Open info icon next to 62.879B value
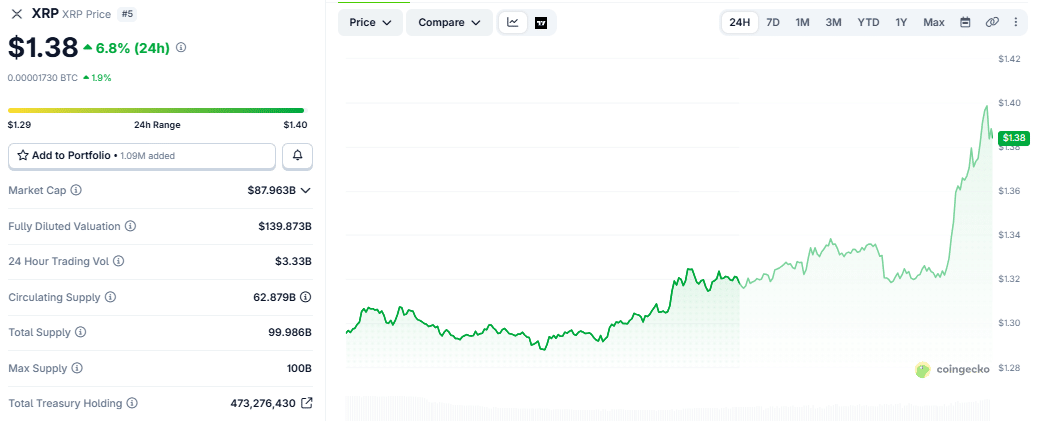 click(305, 297)
